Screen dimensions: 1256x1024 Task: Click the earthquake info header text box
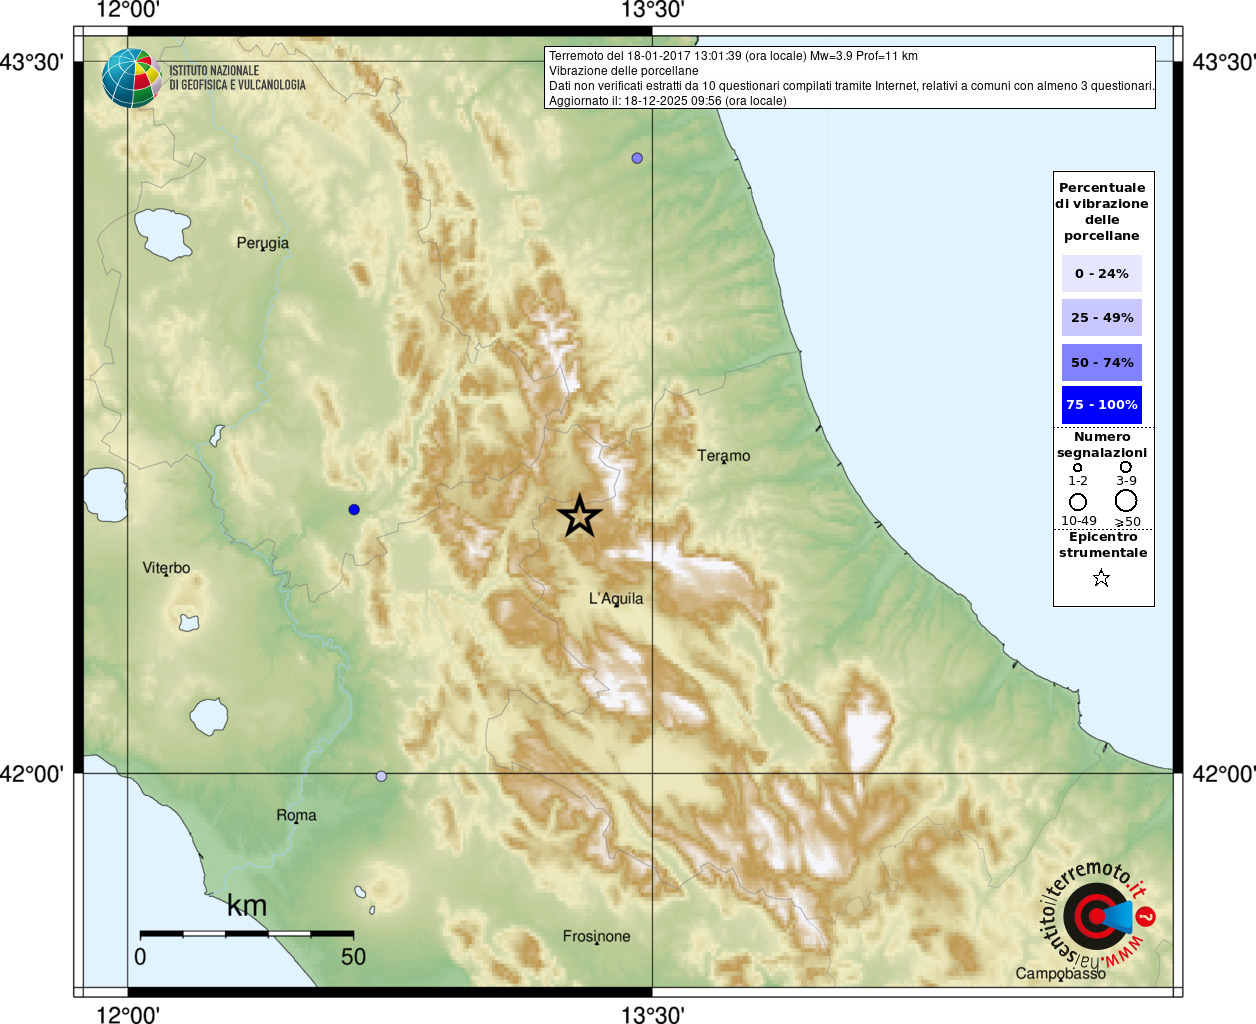(x=850, y=78)
